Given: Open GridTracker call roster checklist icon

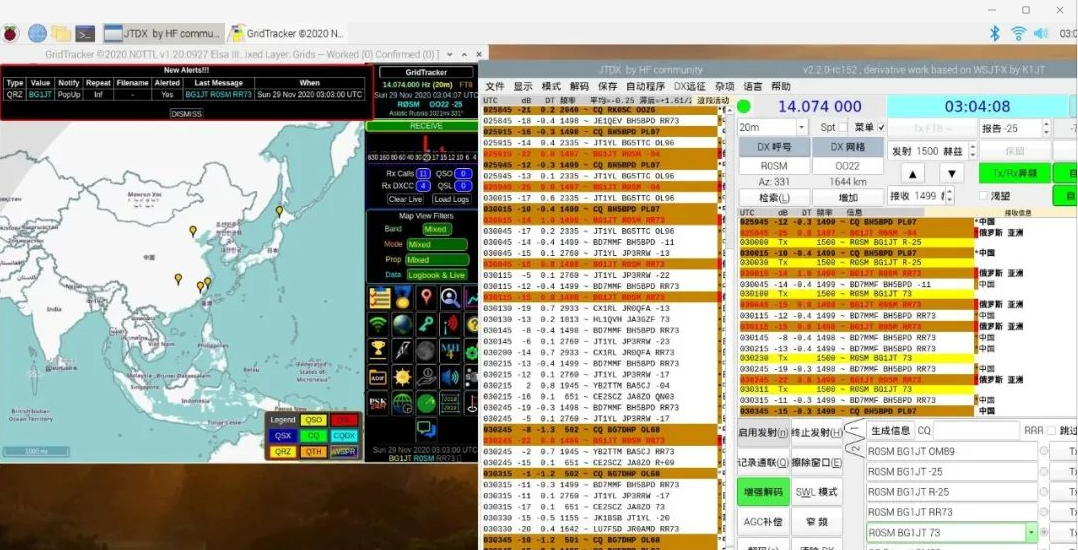Looking at the screenshot, I should (380, 298).
